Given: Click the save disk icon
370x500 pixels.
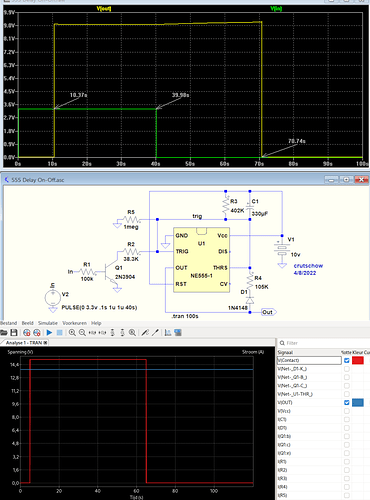Looking at the screenshot, I should (14, 332).
